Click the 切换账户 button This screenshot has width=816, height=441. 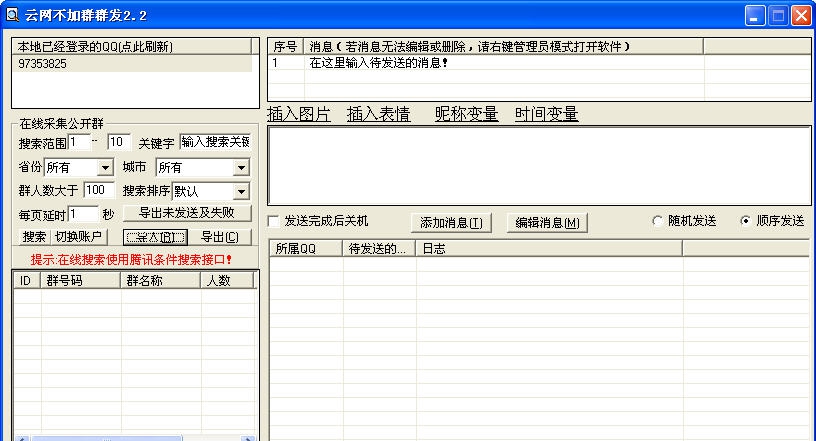click(x=78, y=237)
